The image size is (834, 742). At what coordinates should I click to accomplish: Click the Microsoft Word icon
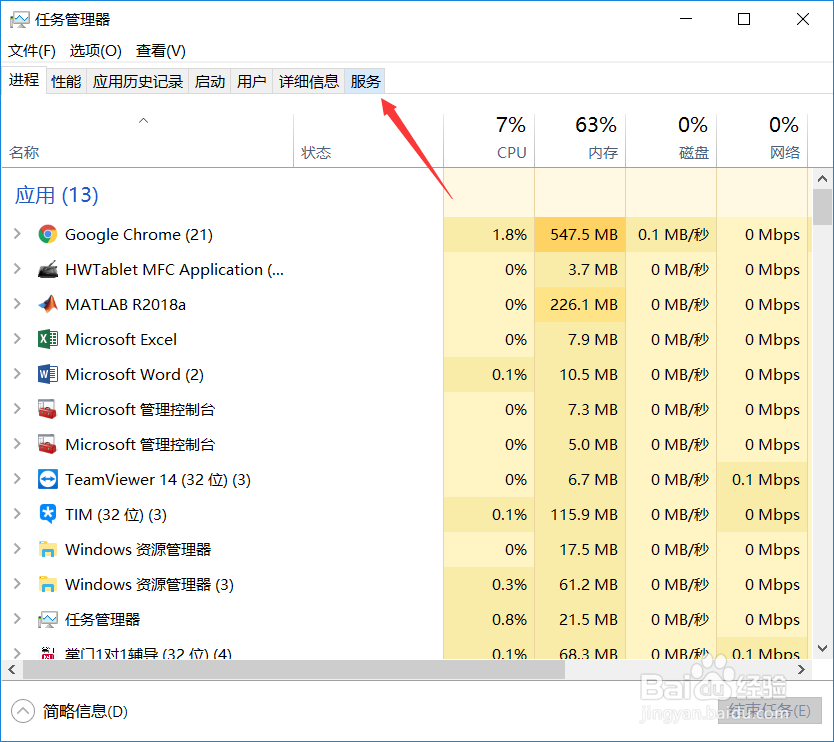(48, 374)
